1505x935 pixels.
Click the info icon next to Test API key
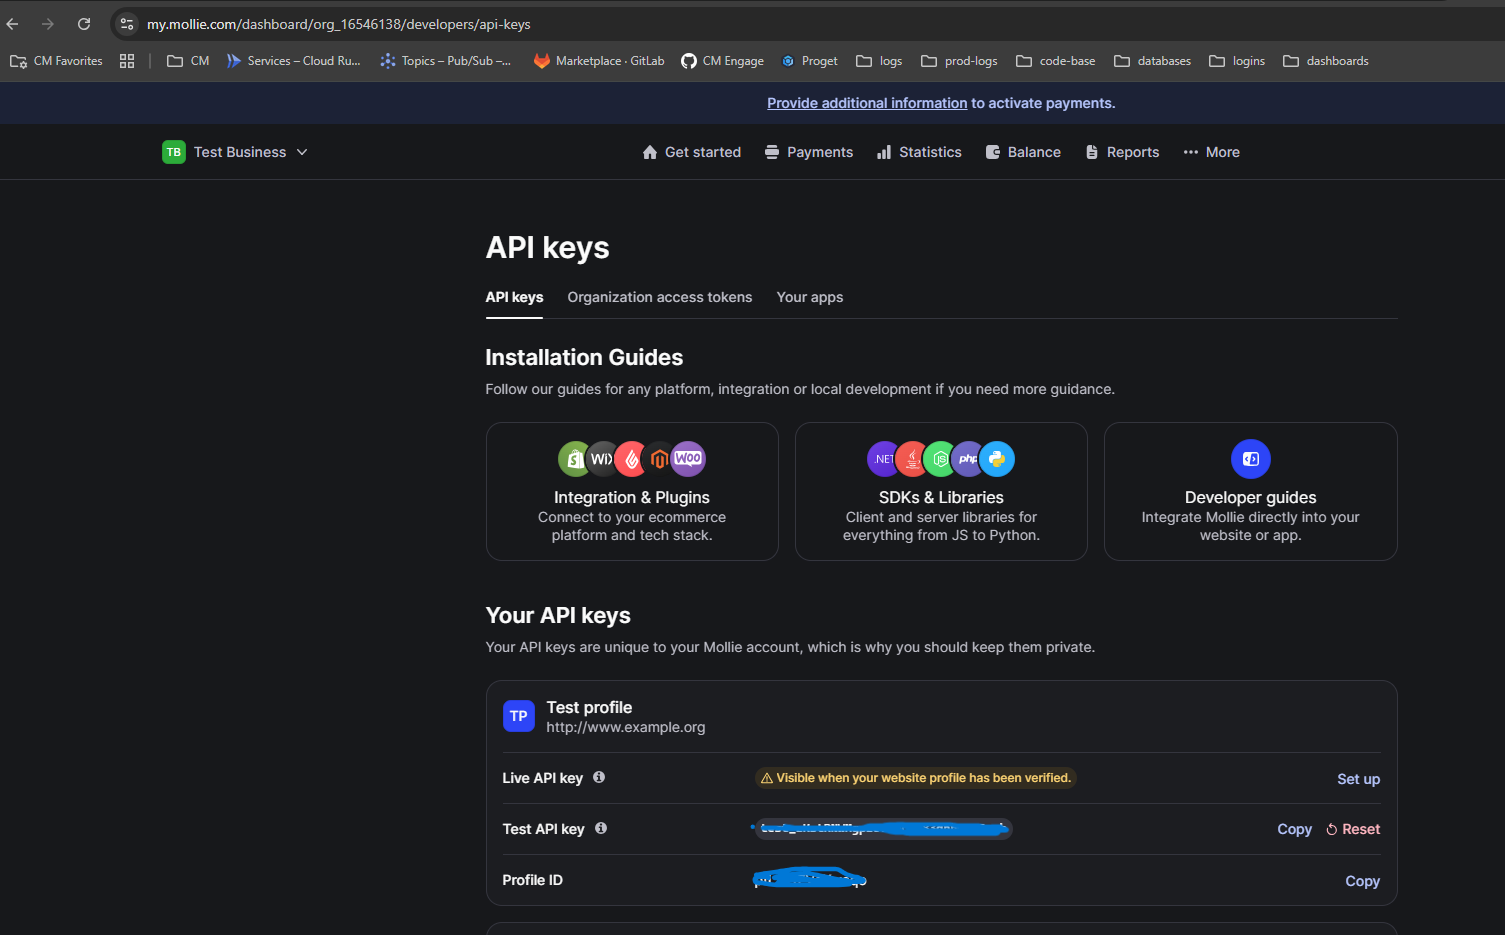(x=601, y=828)
